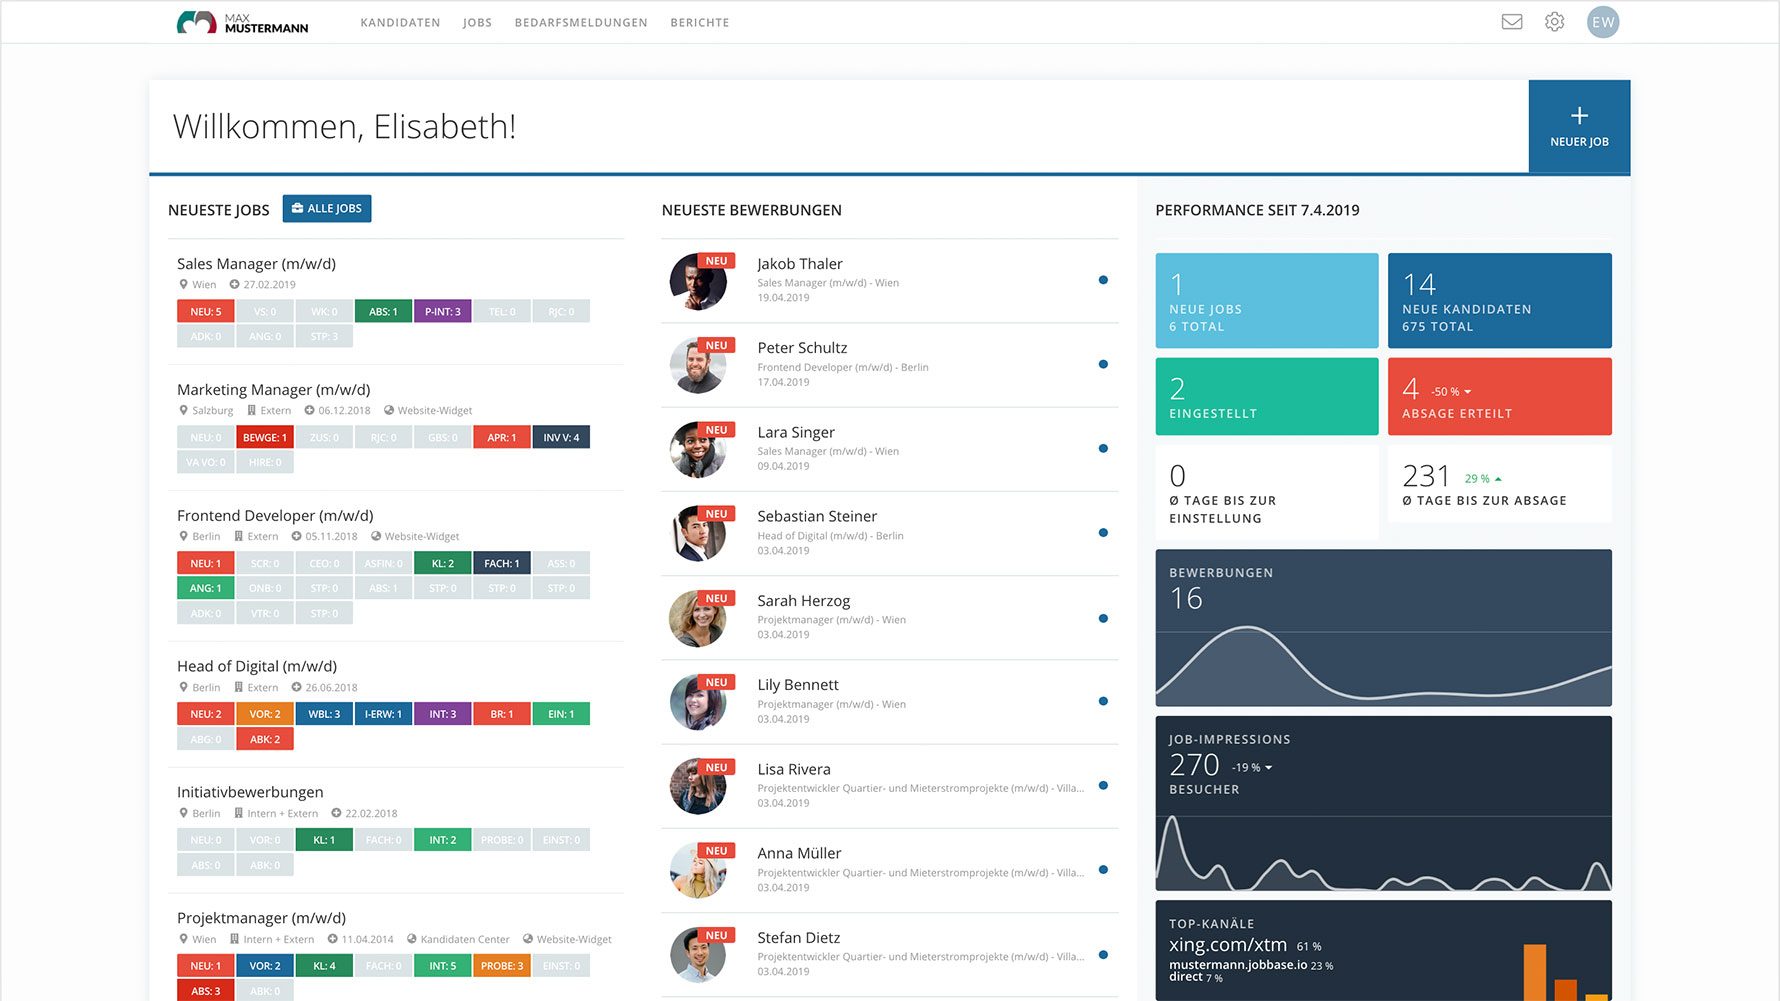Click the WBL: 3 badge for Head of Digital
Viewport: 1780px width, 1001px height.
pyautogui.click(x=324, y=714)
